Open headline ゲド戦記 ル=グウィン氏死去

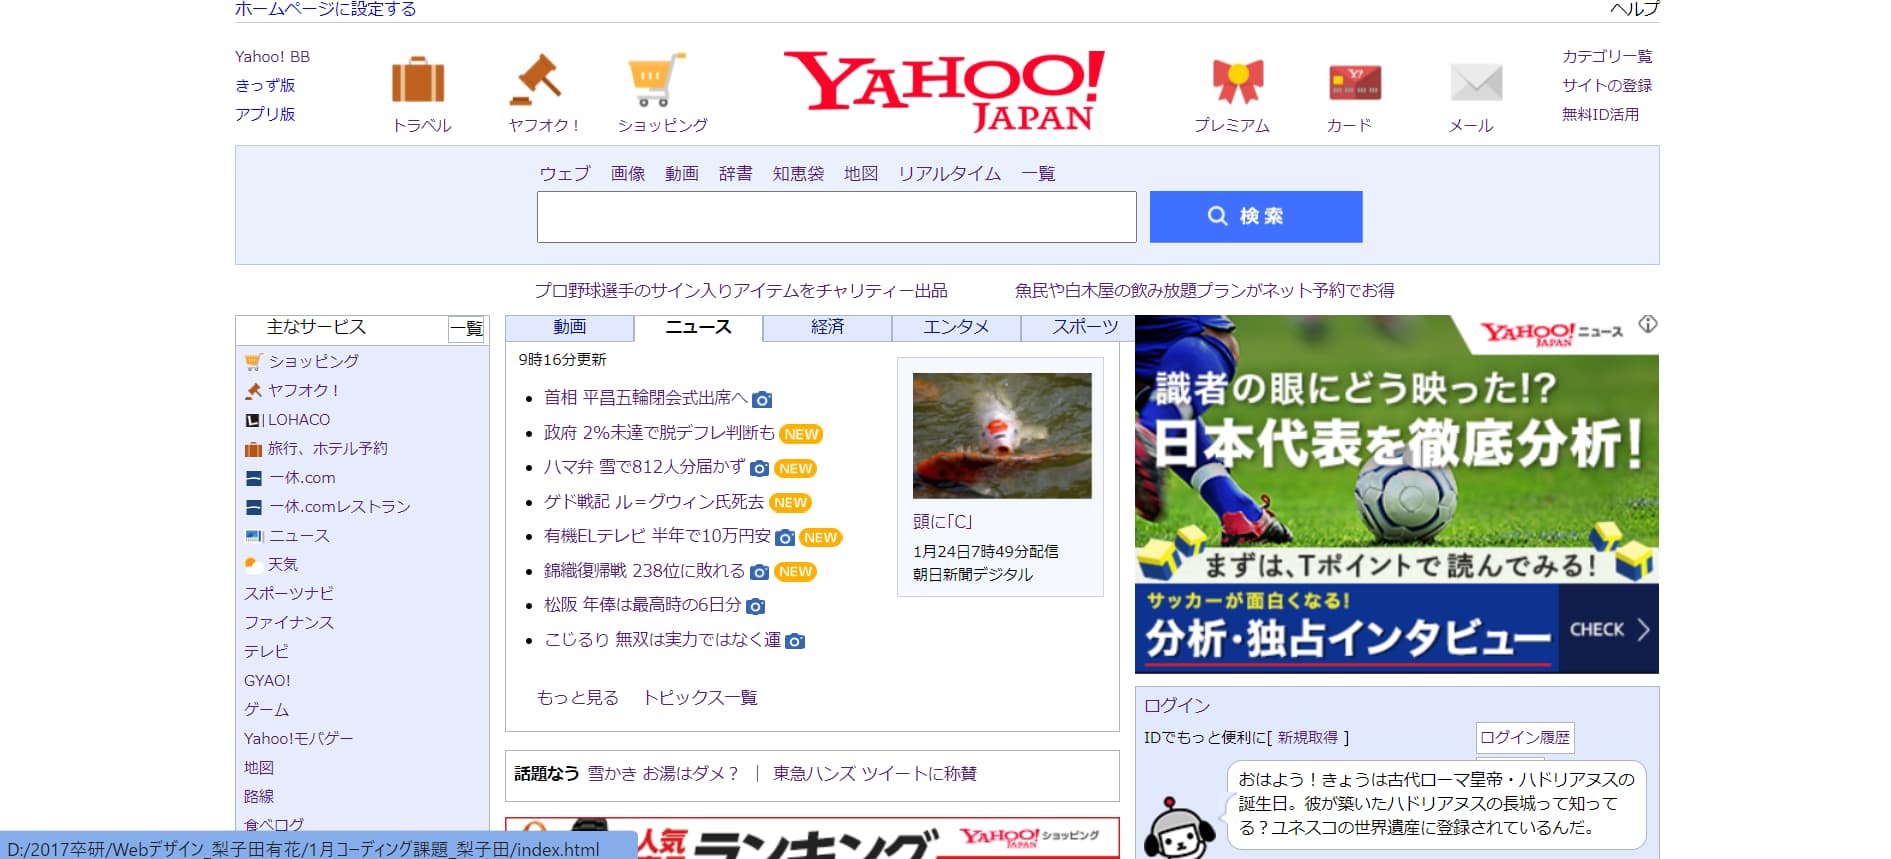click(x=654, y=502)
